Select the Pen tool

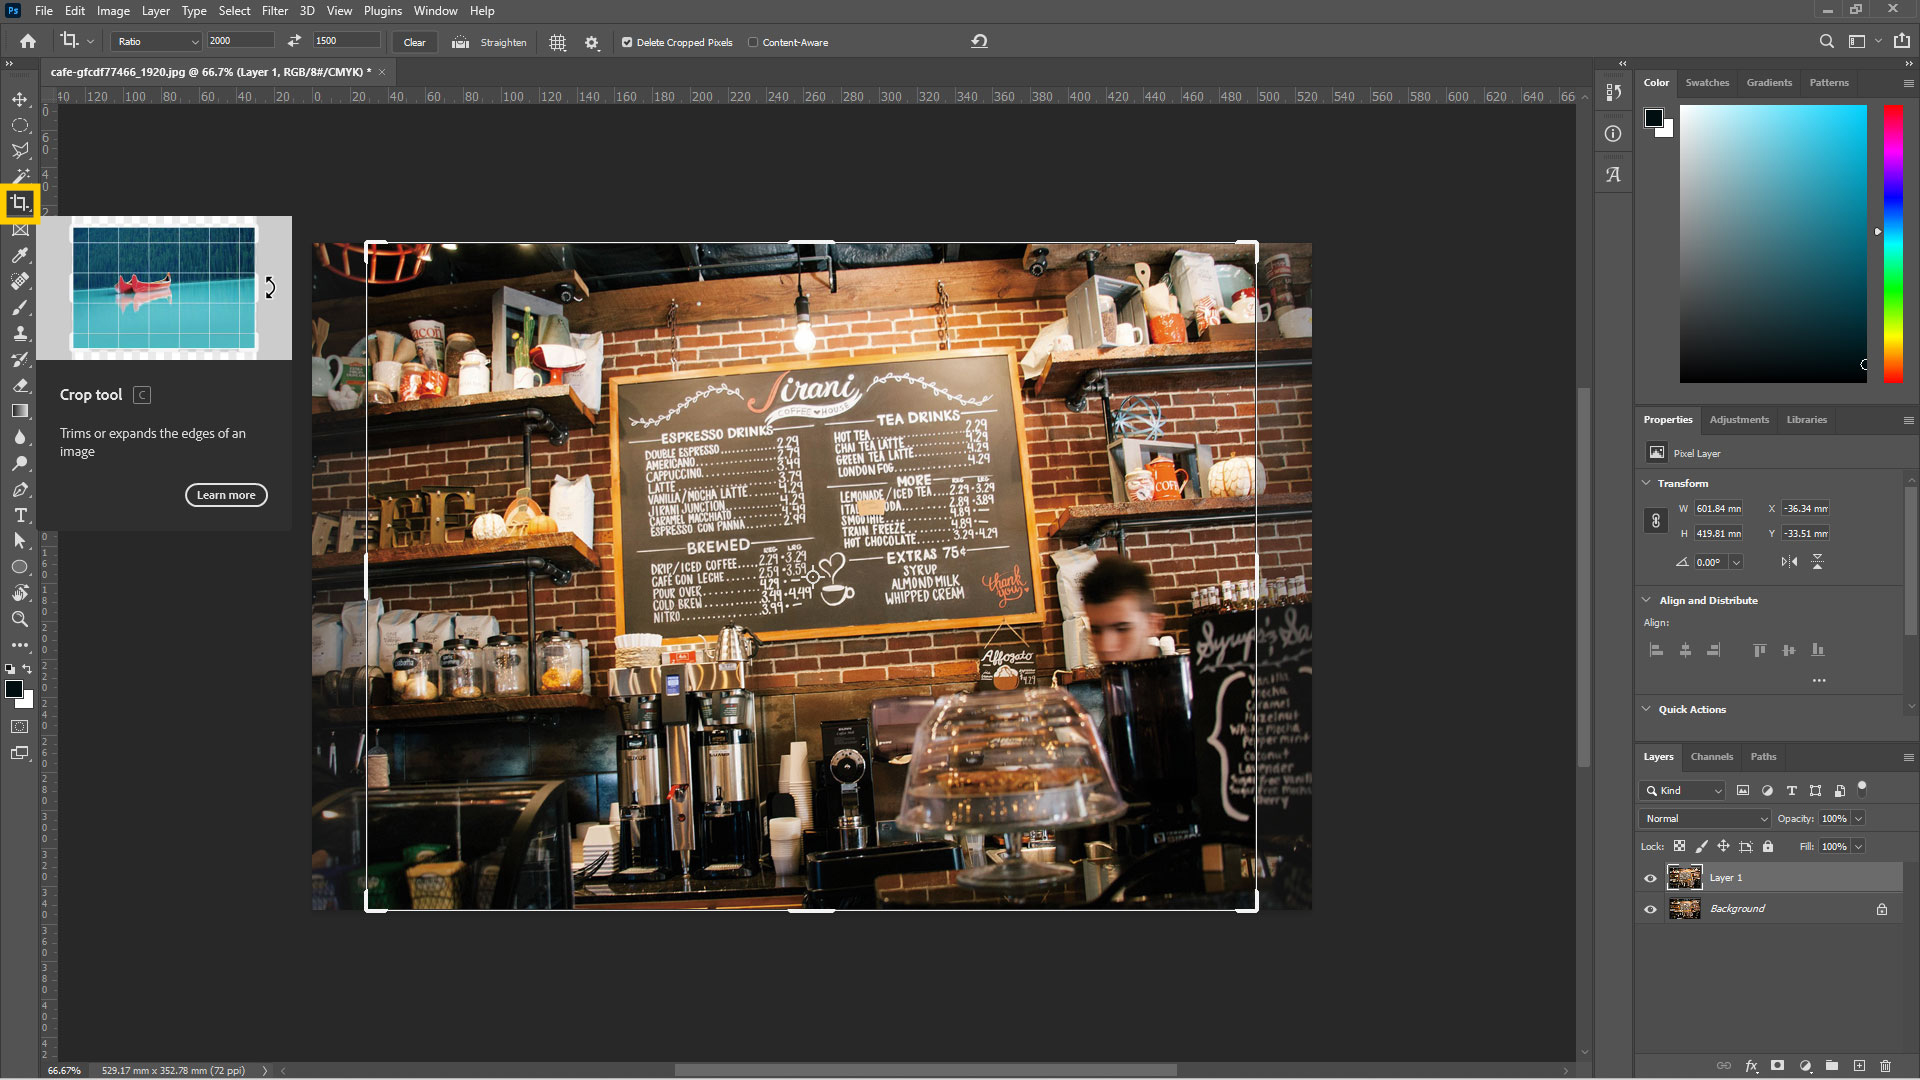coord(19,489)
